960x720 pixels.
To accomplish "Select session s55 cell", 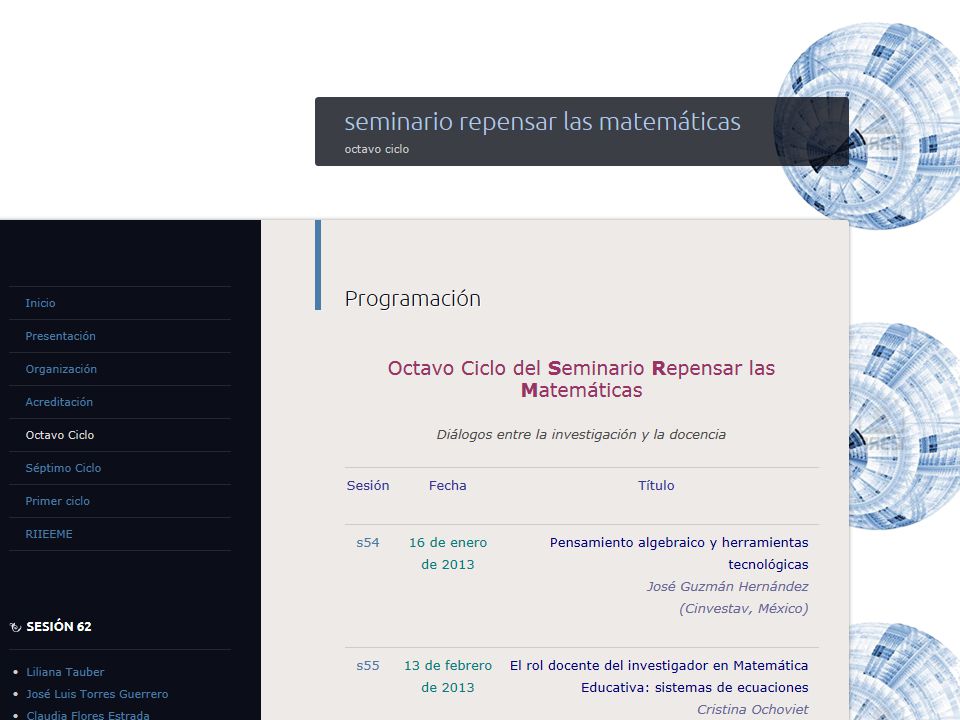I will [x=368, y=666].
